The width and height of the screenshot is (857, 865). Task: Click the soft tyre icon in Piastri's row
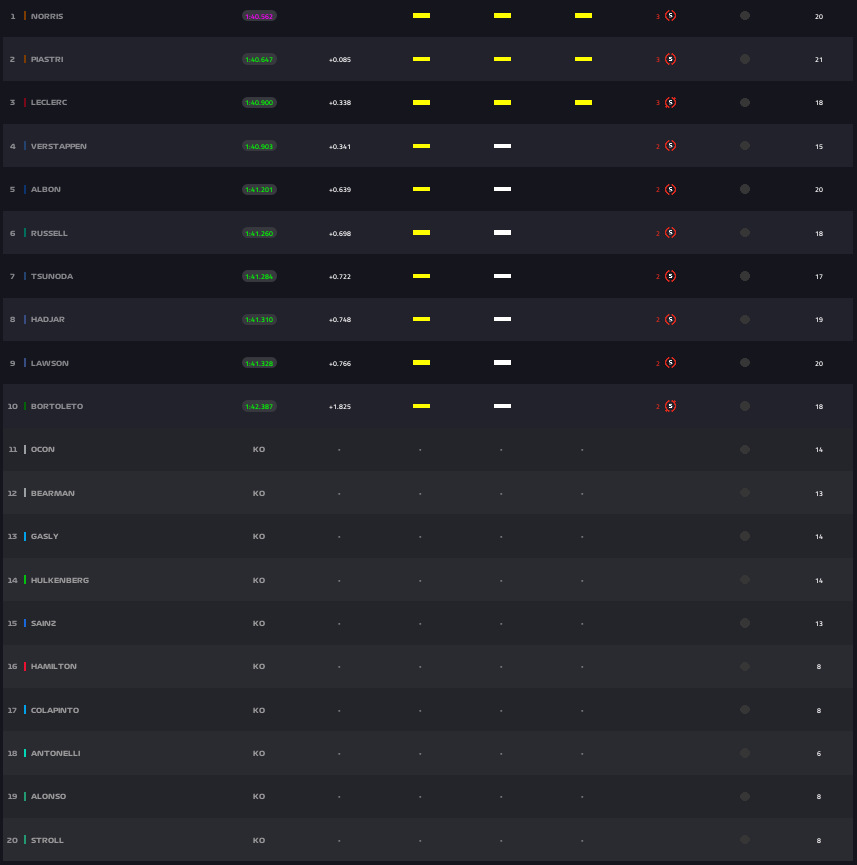[x=670, y=59]
